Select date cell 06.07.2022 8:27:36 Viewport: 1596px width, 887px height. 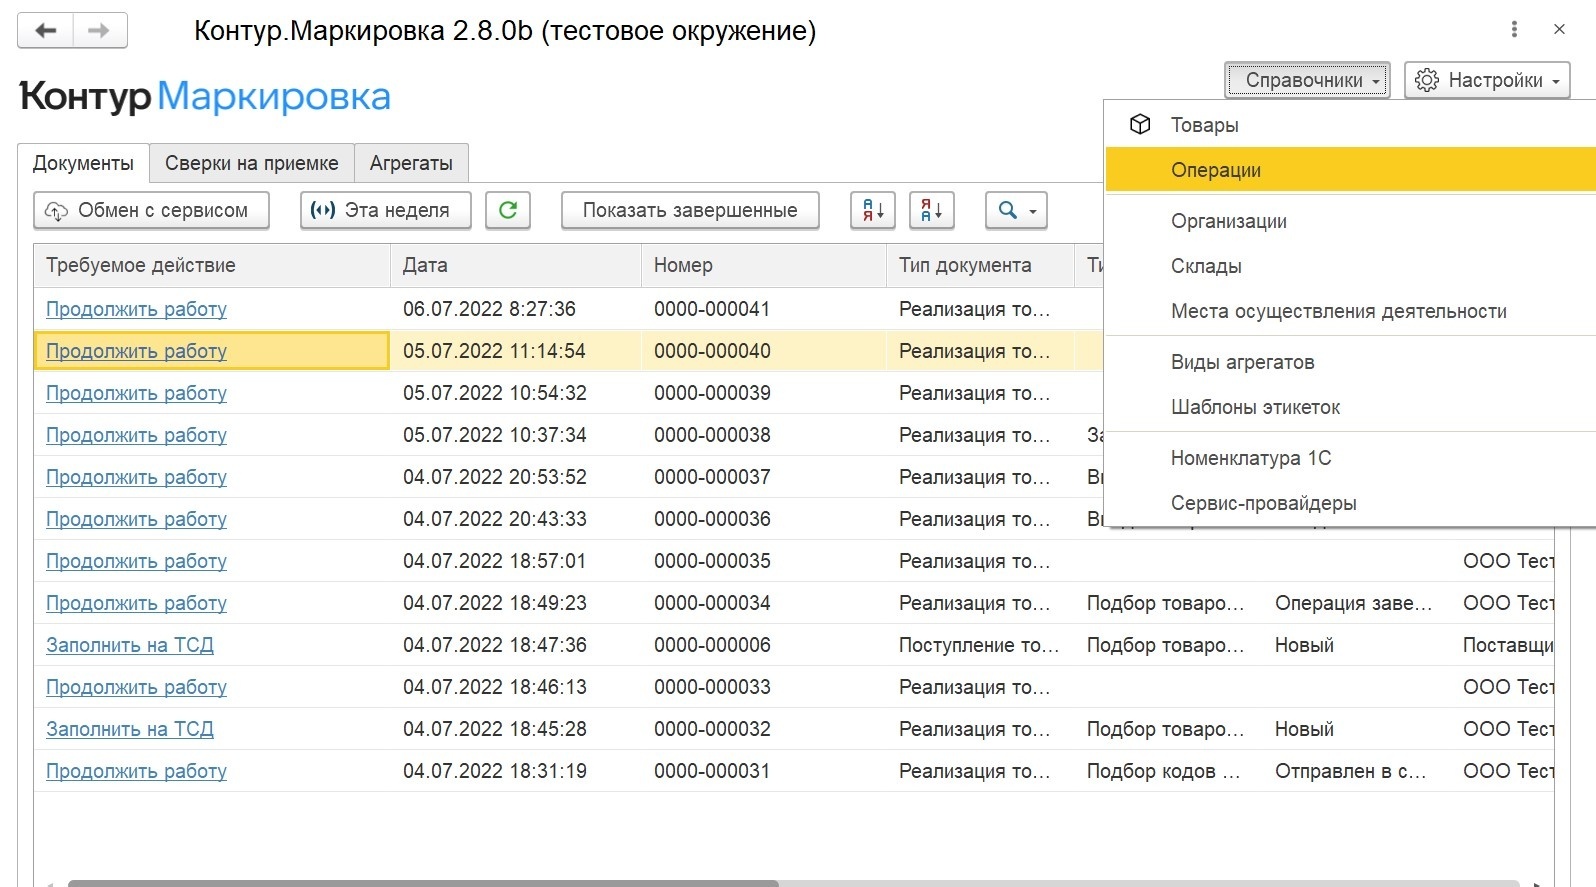click(516, 309)
